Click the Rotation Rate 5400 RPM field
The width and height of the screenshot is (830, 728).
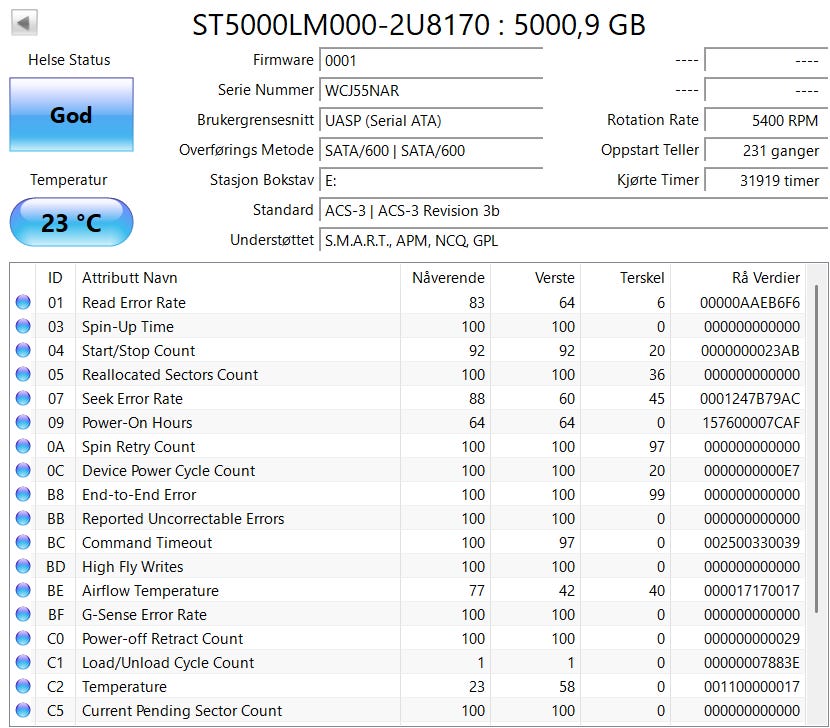tap(764, 121)
